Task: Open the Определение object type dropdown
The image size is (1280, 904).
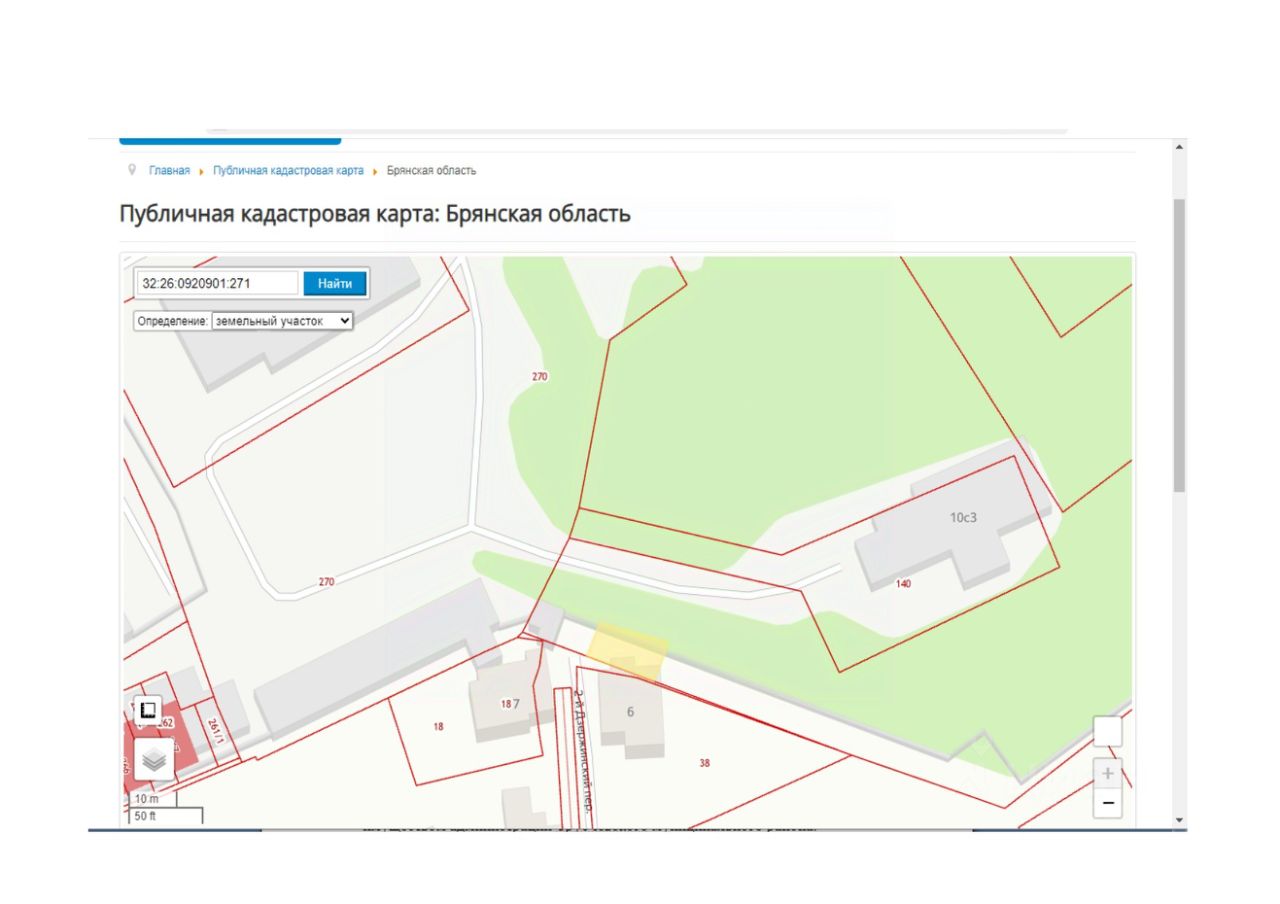Action: click(282, 321)
